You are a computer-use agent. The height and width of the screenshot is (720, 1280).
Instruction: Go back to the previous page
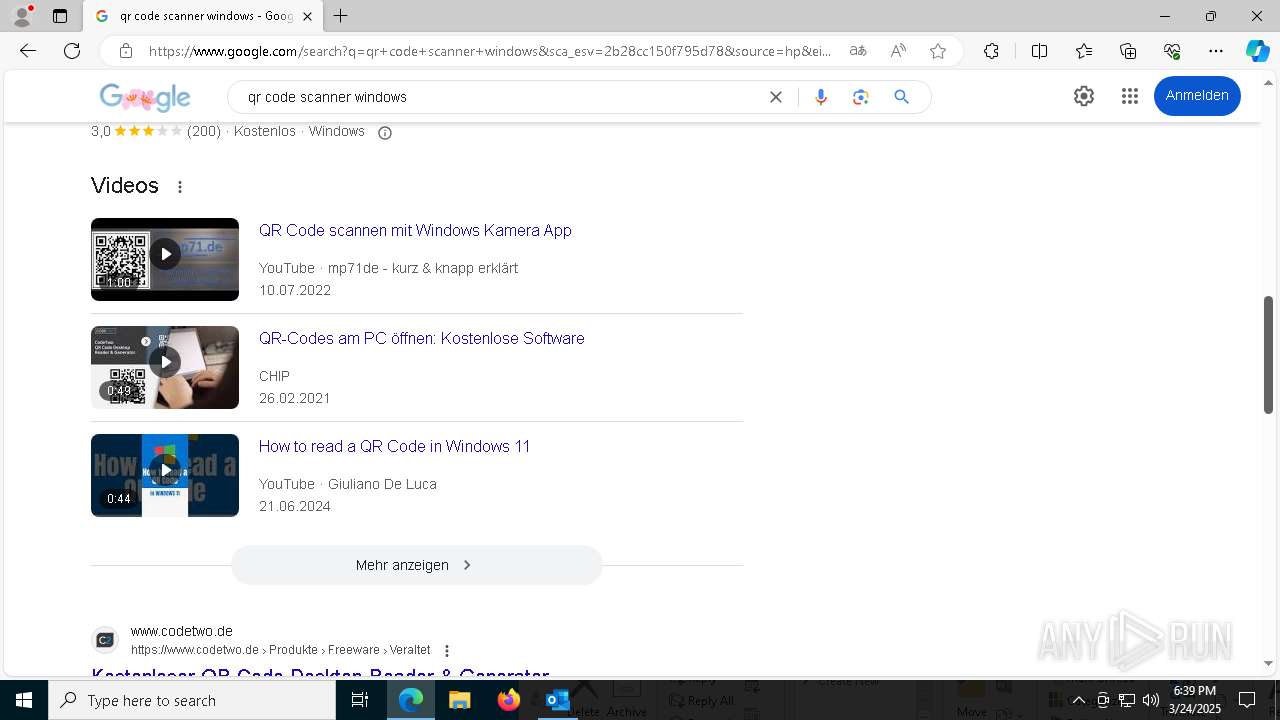click(28, 51)
